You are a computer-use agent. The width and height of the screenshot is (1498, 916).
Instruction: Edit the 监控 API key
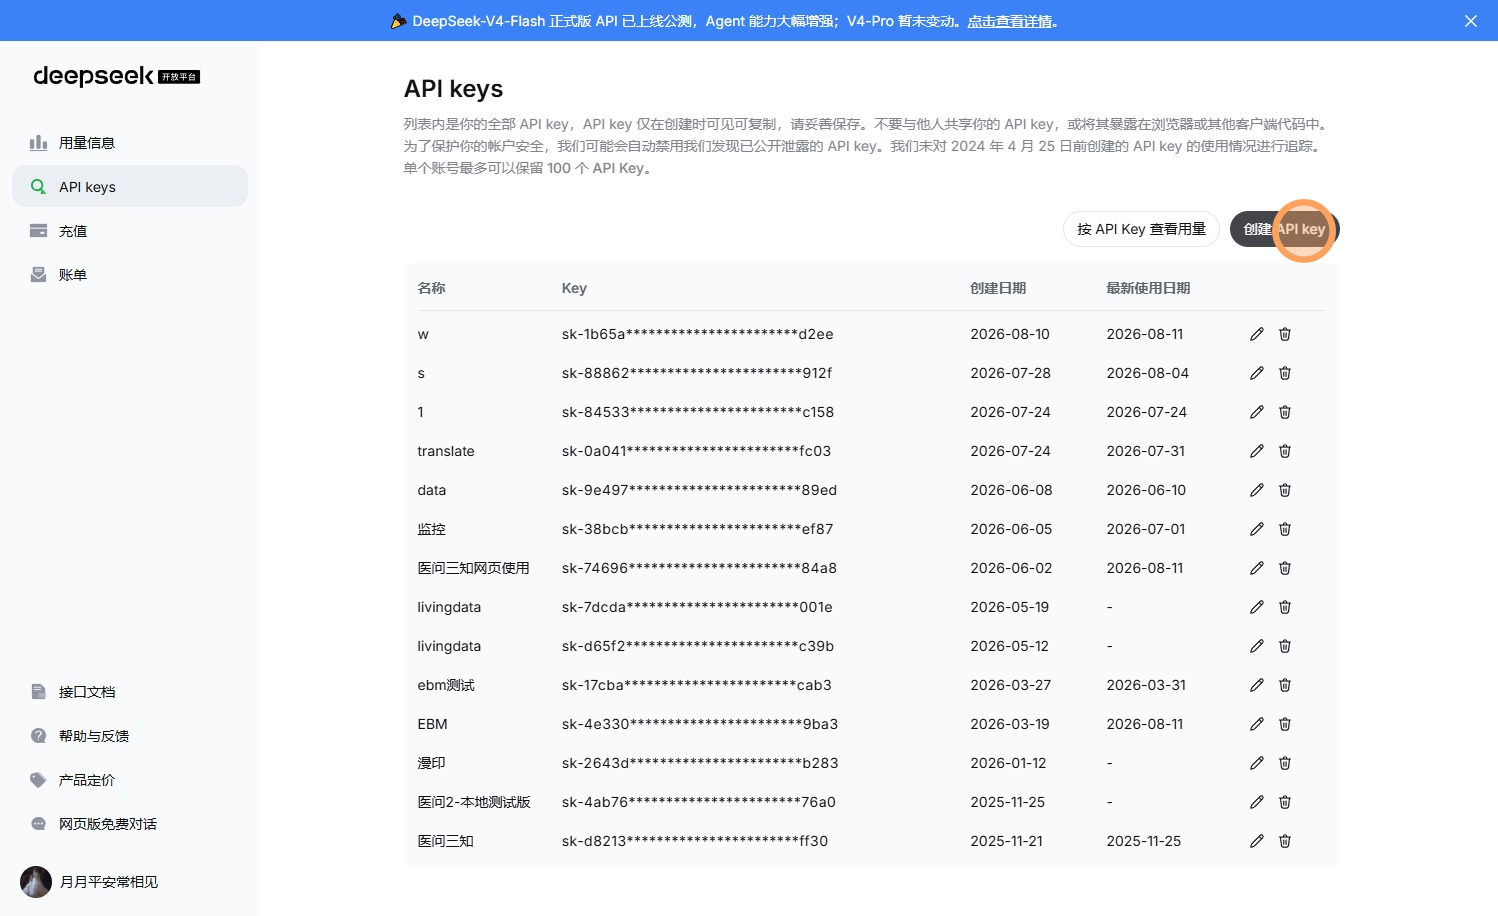[x=1257, y=529]
